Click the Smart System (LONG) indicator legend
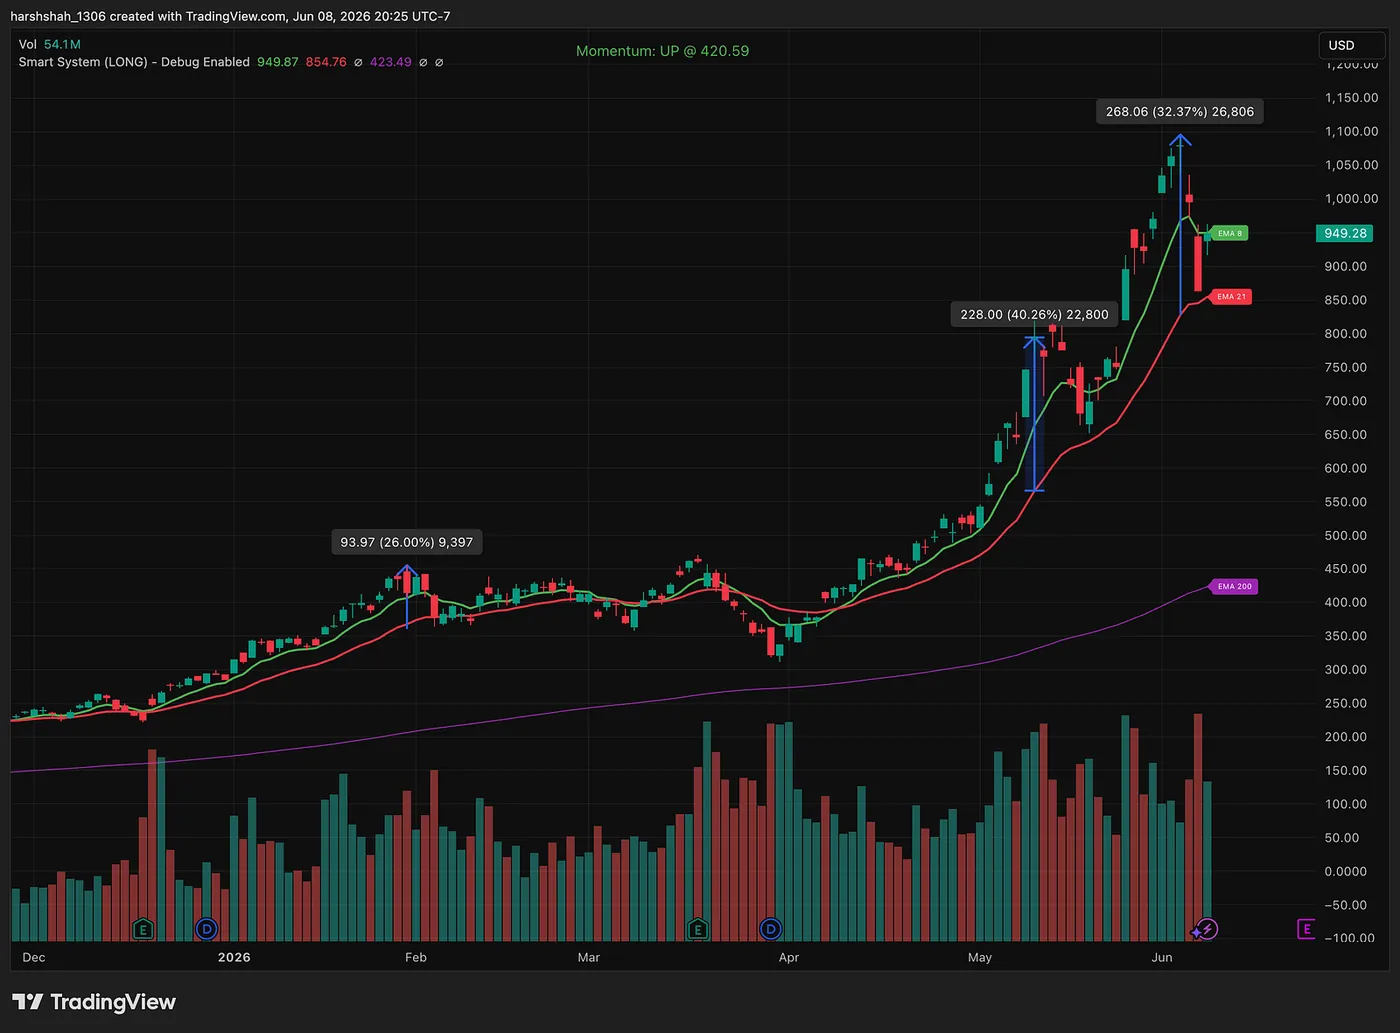 click(x=134, y=62)
